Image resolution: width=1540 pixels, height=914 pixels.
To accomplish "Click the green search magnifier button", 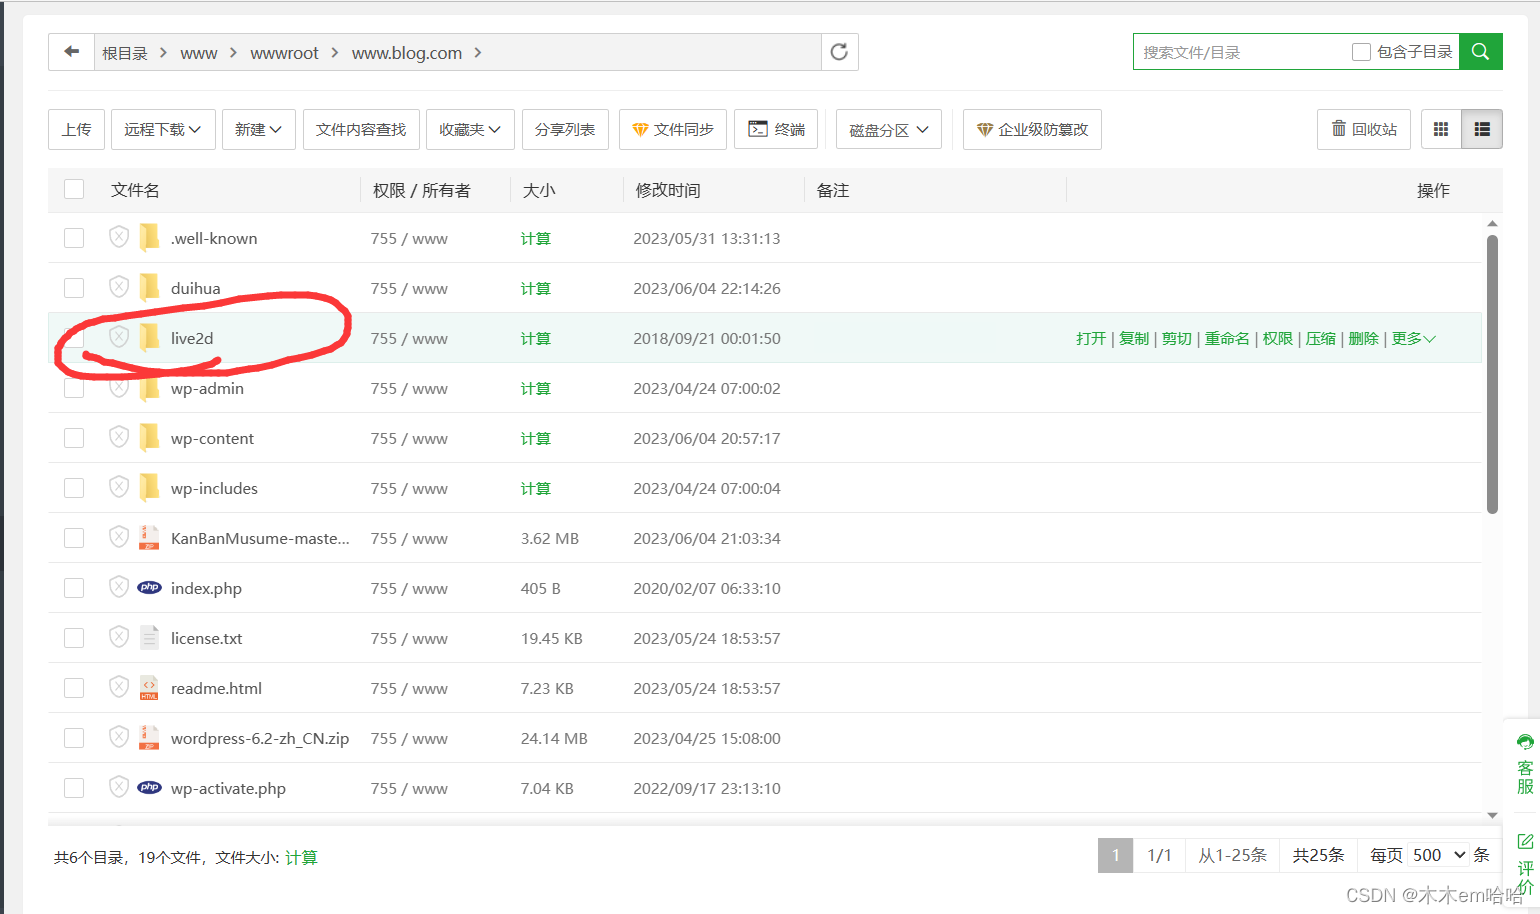I will tap(1480, 52).
